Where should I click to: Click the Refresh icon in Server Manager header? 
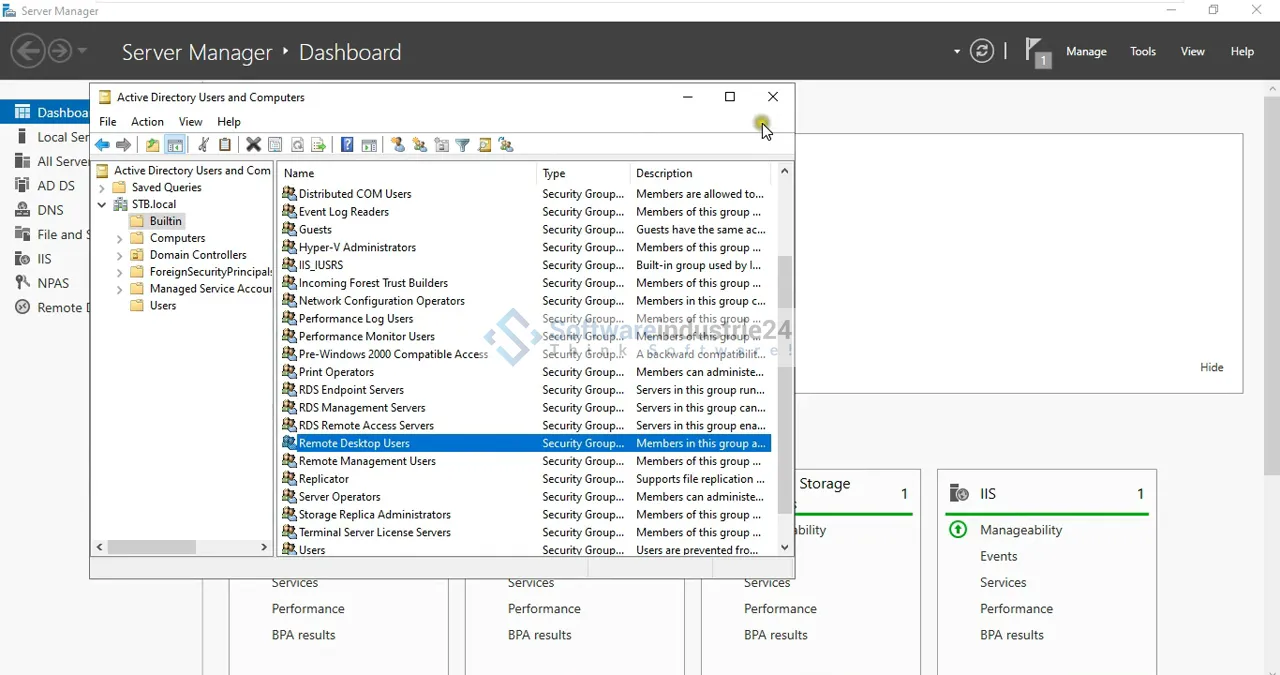click(x=982, y=51)
